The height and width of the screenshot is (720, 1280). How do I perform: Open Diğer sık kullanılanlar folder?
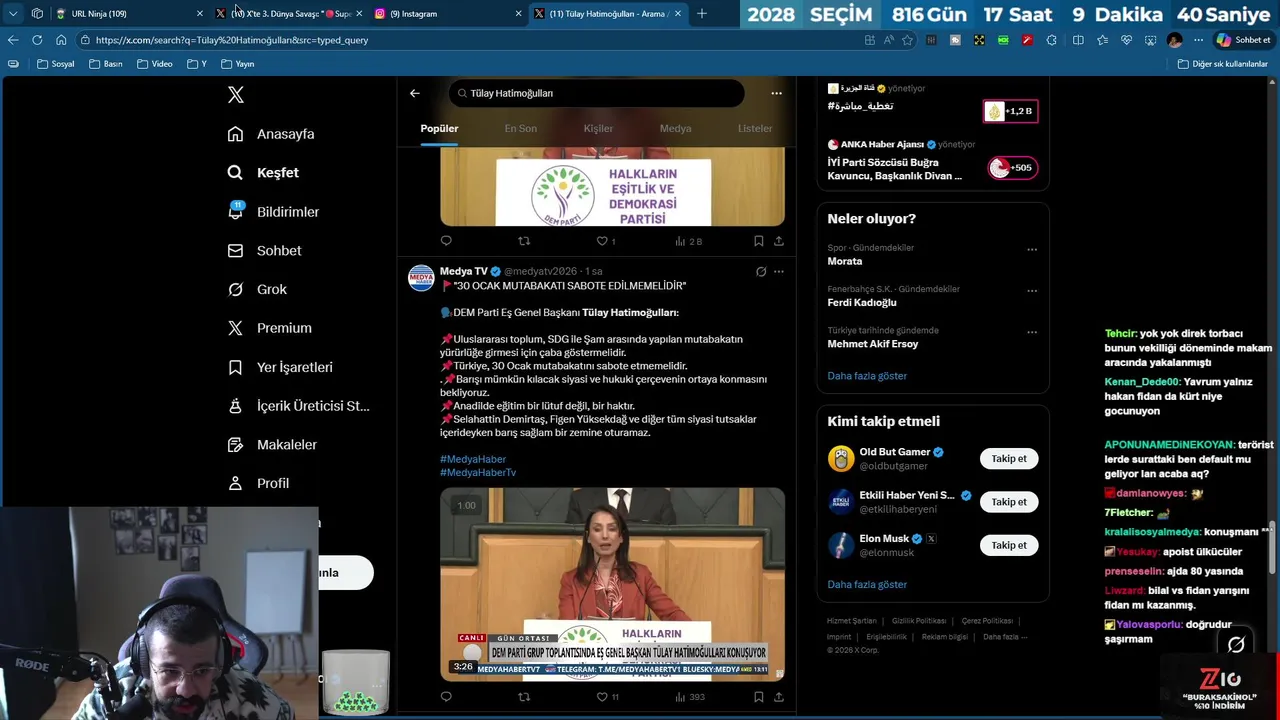coord(1222,64)
